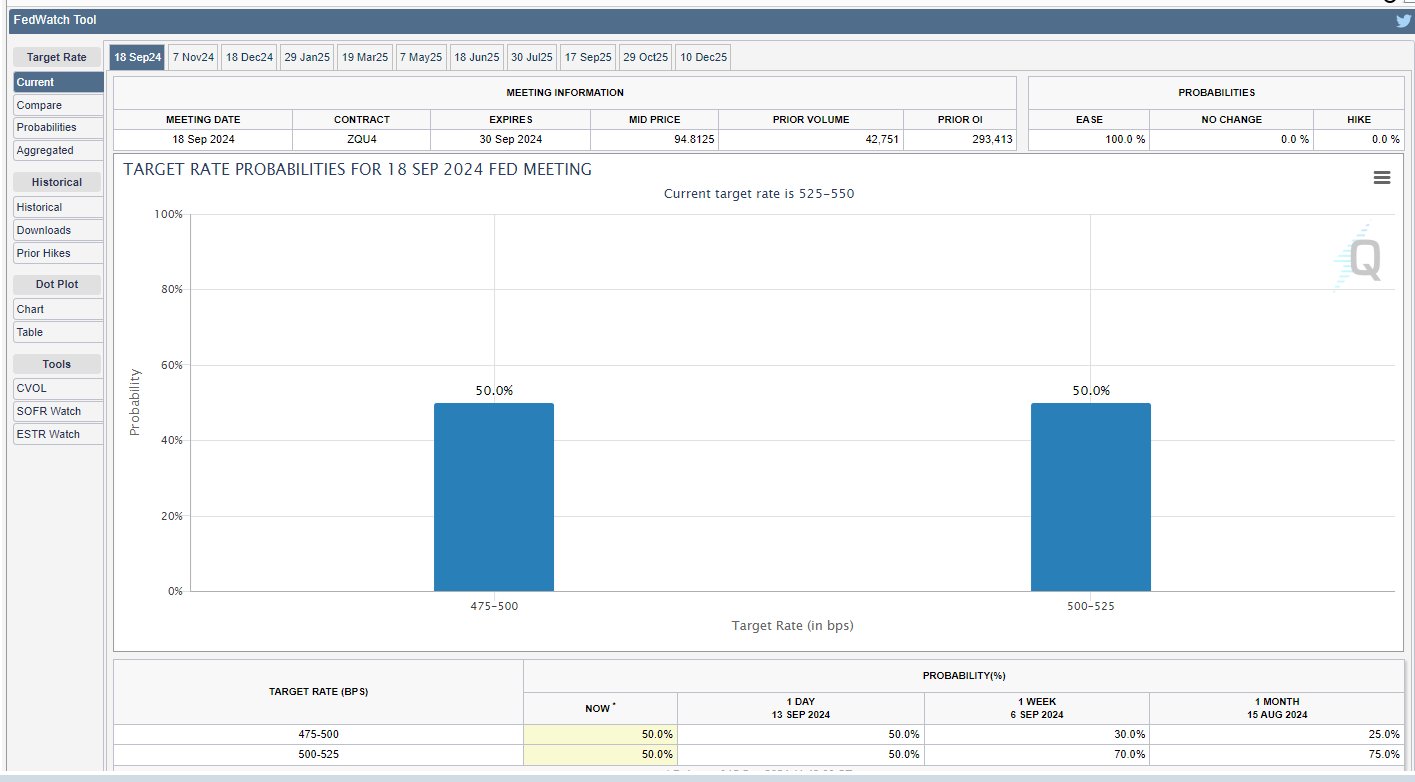
Task: Switch to the 18 Dec24 tab
Action: point(249,58)
